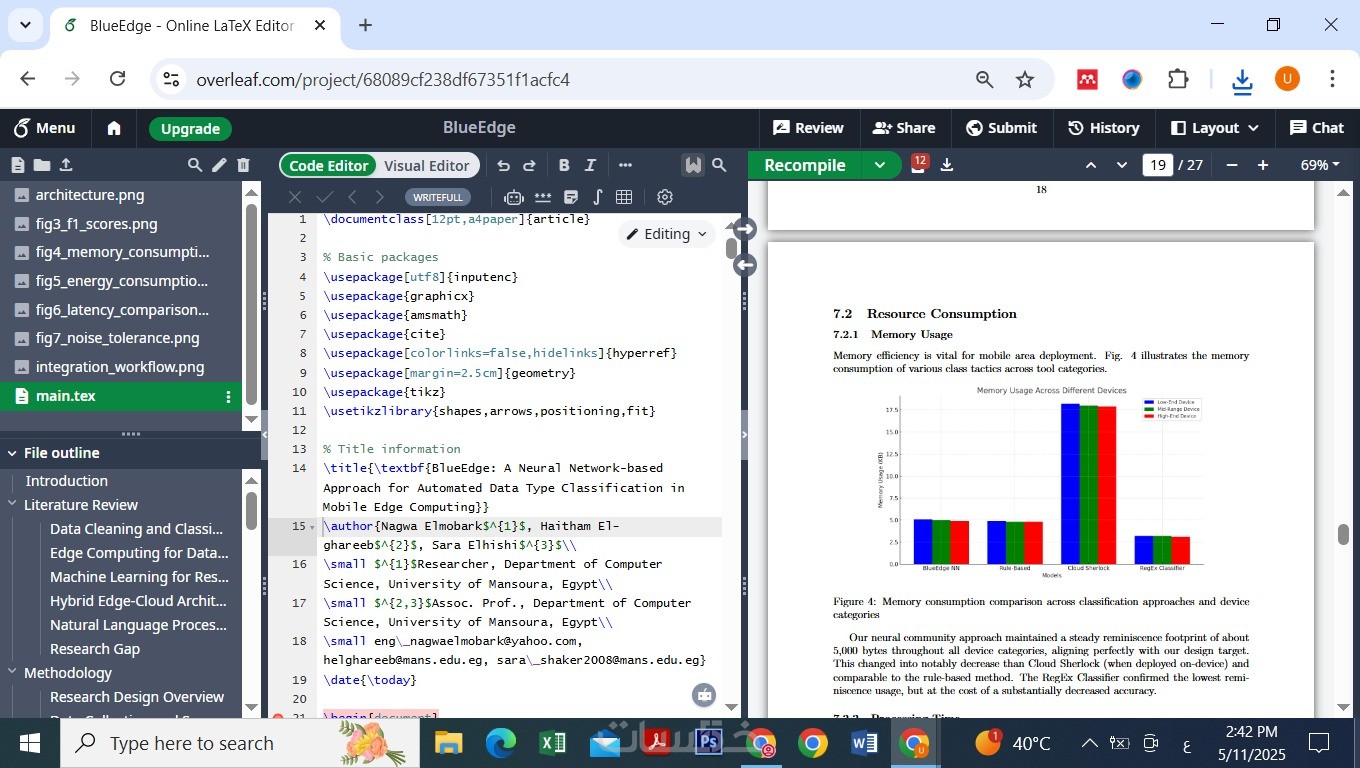
Task: Open the Overleaf Menu
Action: (44, 128)
